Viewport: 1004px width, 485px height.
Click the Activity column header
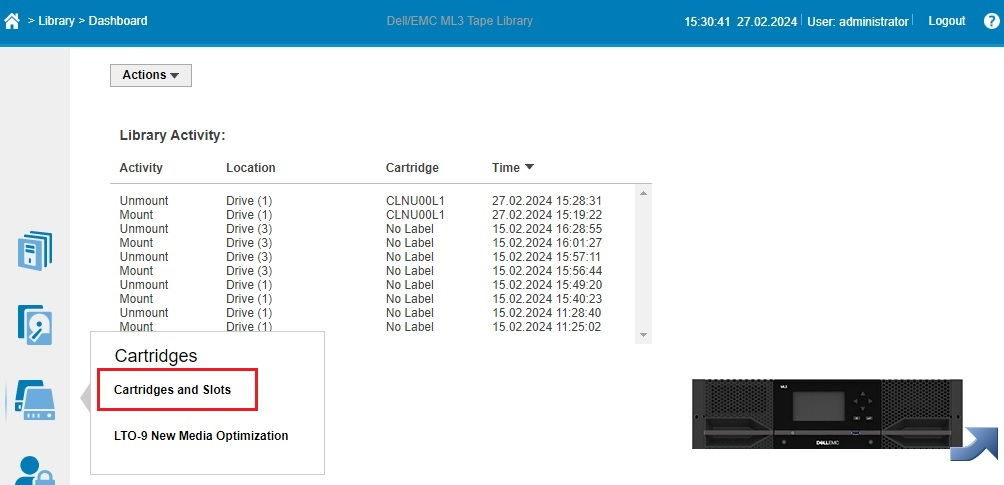tap(141, 168)
